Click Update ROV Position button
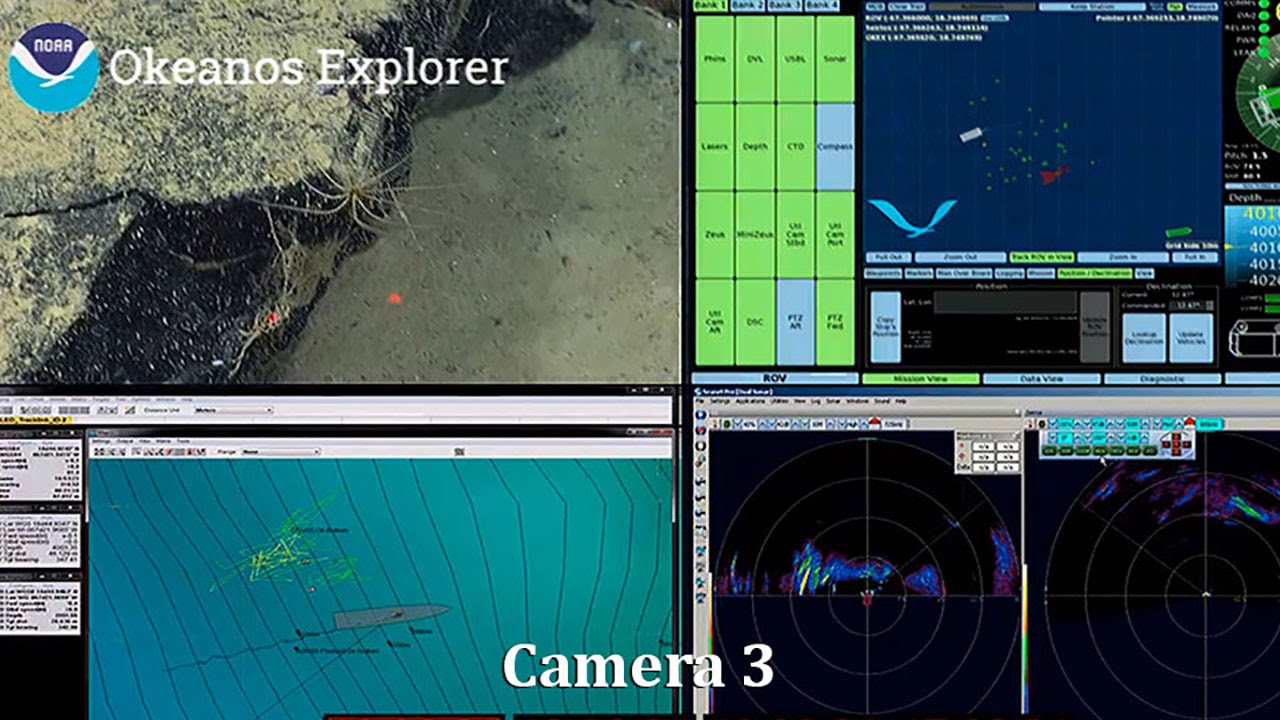Viewport: 1280px width, 720px height. [1095, 327]
